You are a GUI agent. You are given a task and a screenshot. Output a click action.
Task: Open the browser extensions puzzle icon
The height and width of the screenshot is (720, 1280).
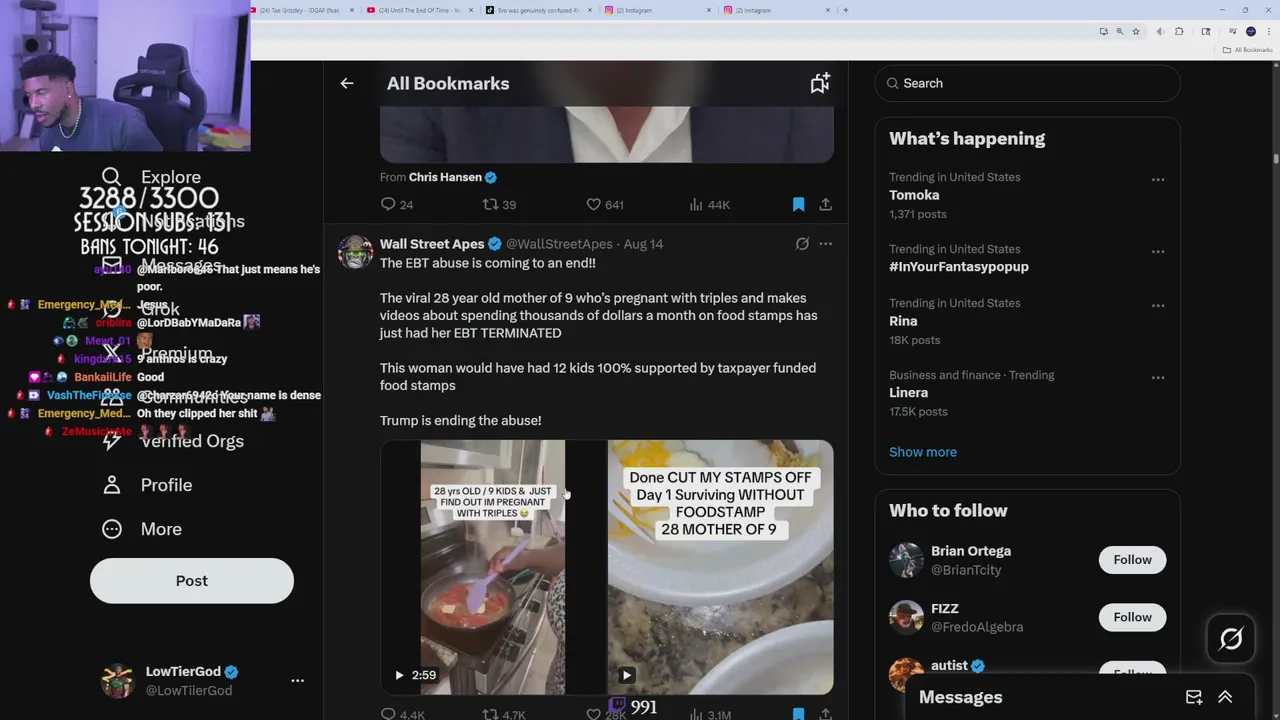click(x=1179, y=32)
